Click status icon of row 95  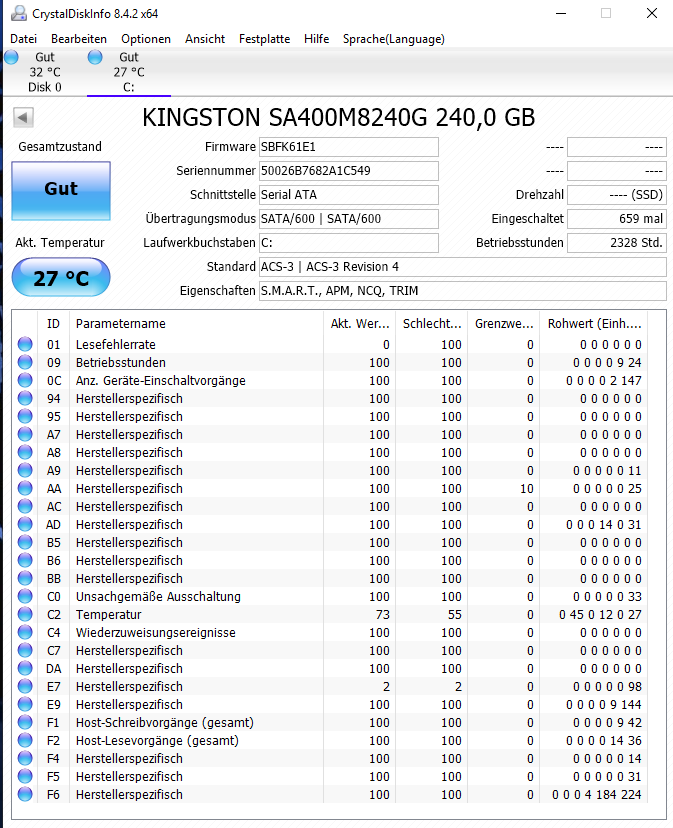point(25,416)
